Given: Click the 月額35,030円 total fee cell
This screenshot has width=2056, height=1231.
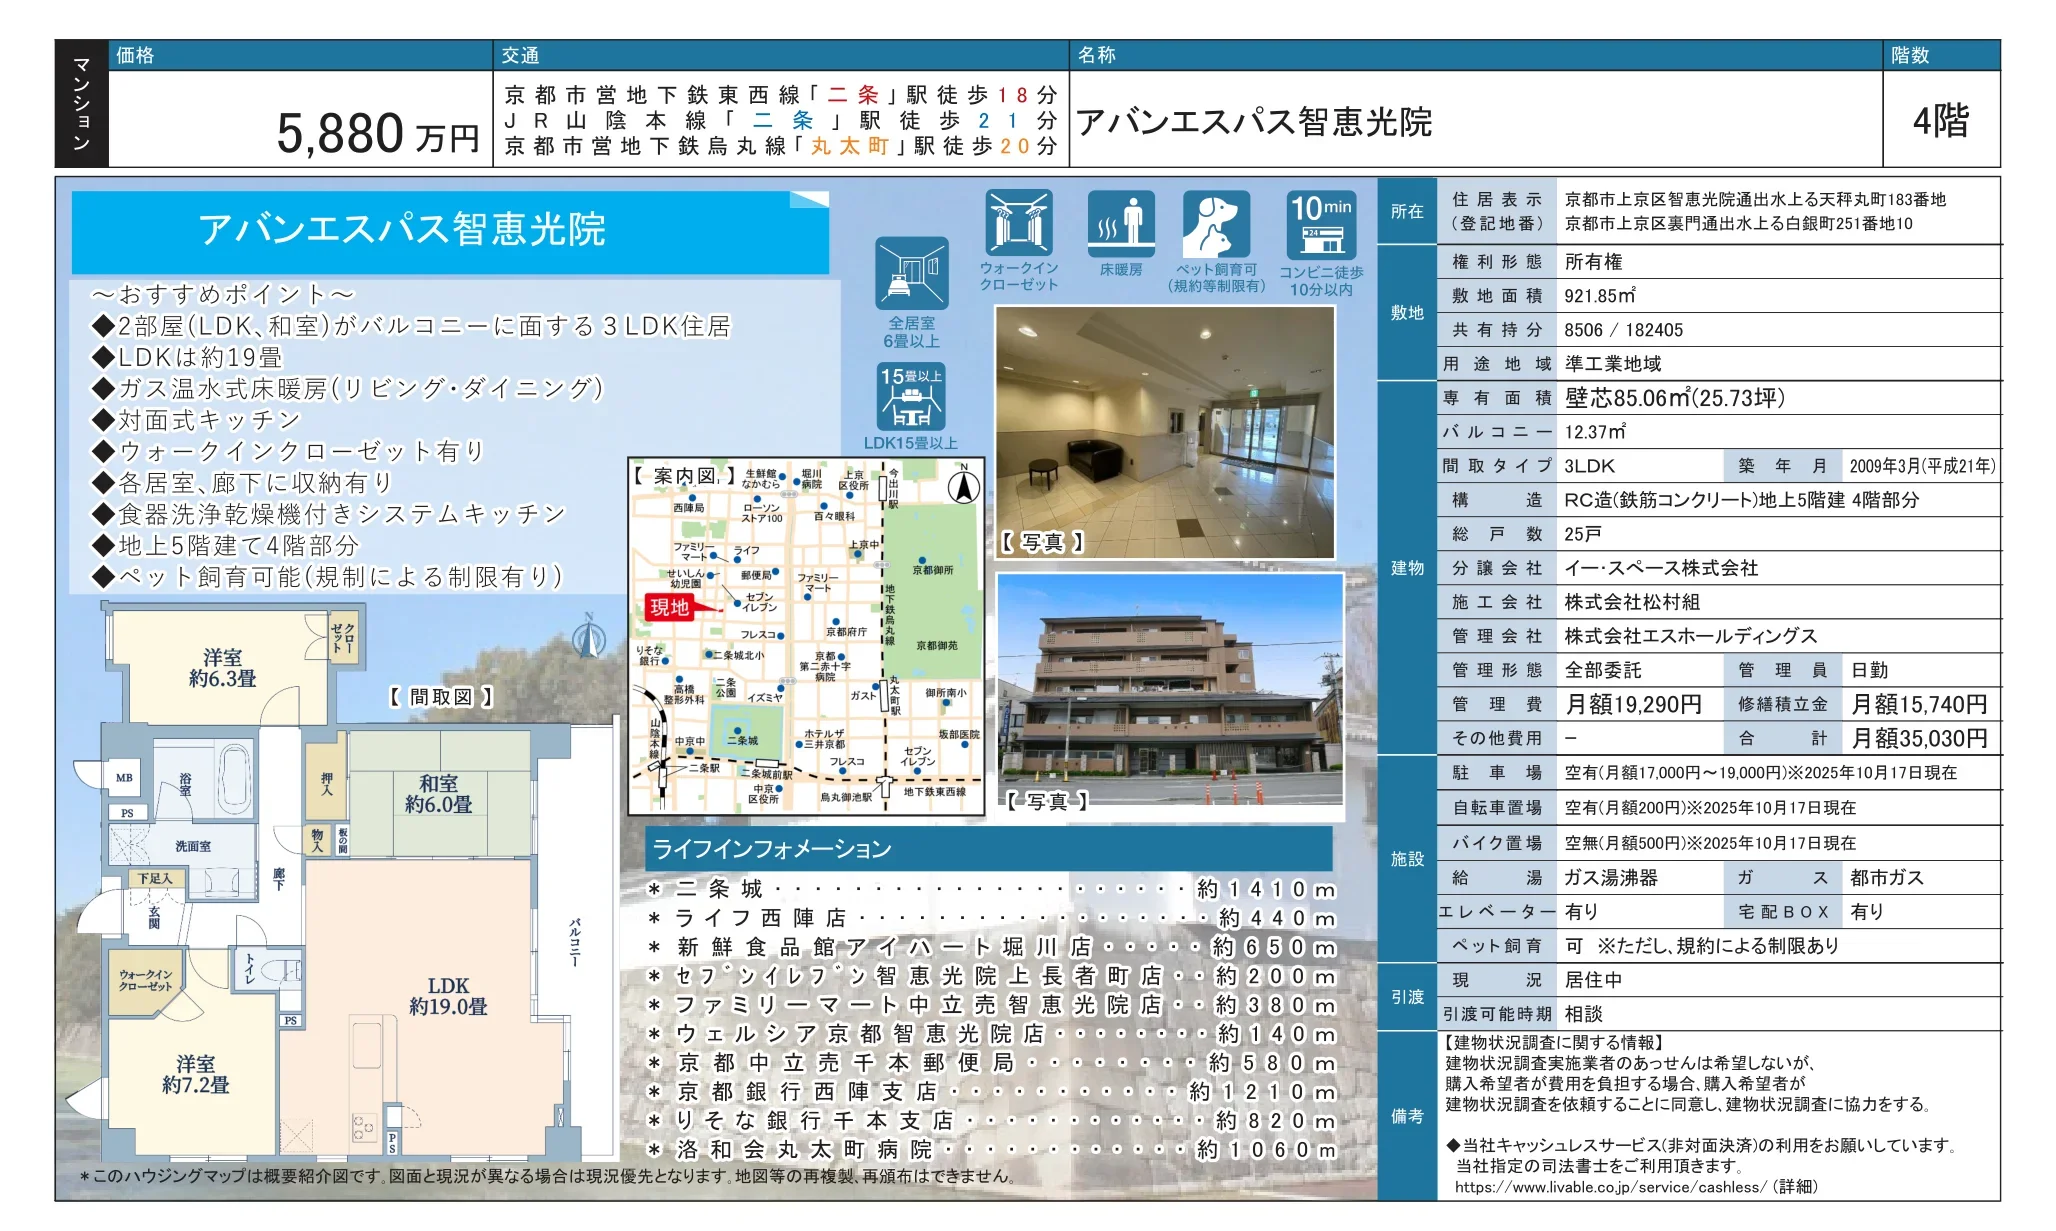Looking at the screenshot, I should [x=1918, y=738].
